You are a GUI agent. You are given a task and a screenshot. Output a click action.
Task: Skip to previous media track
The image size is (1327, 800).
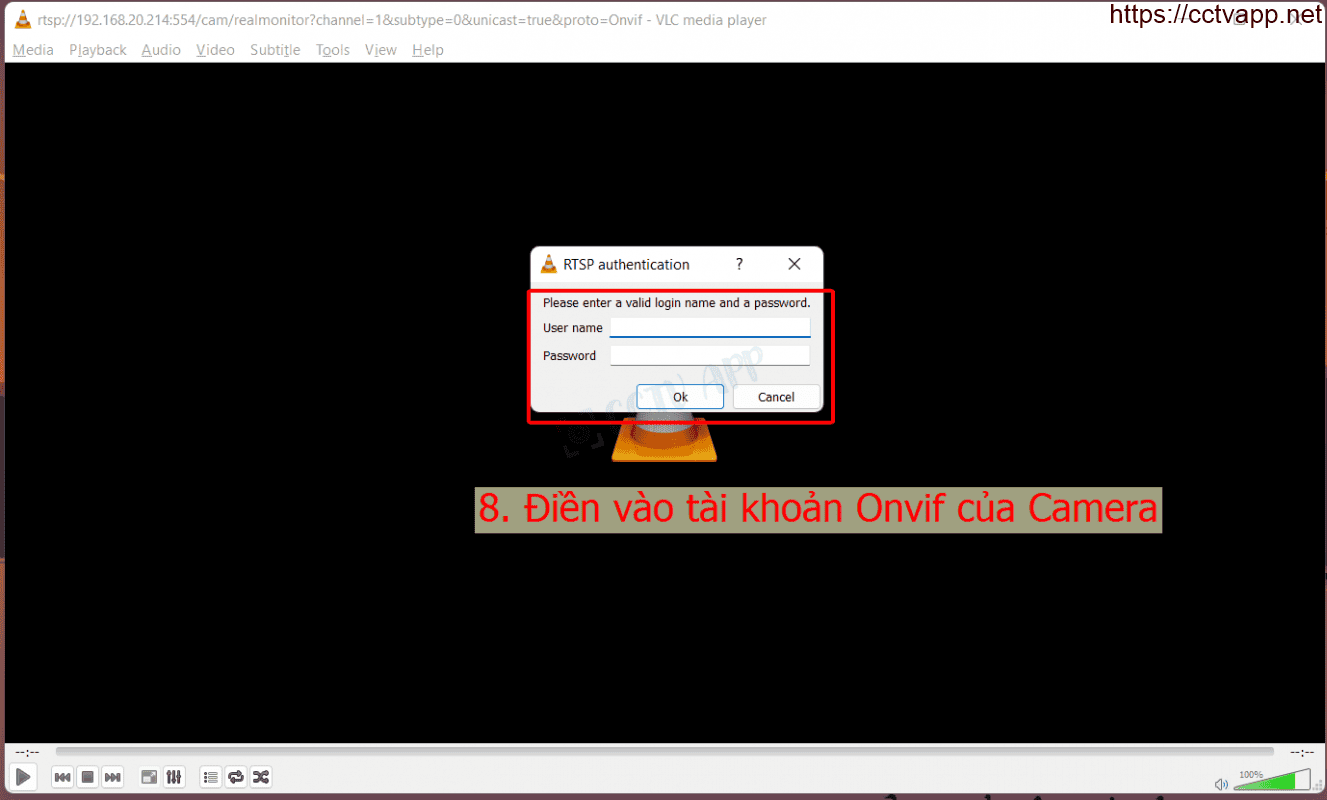point(62,777)
